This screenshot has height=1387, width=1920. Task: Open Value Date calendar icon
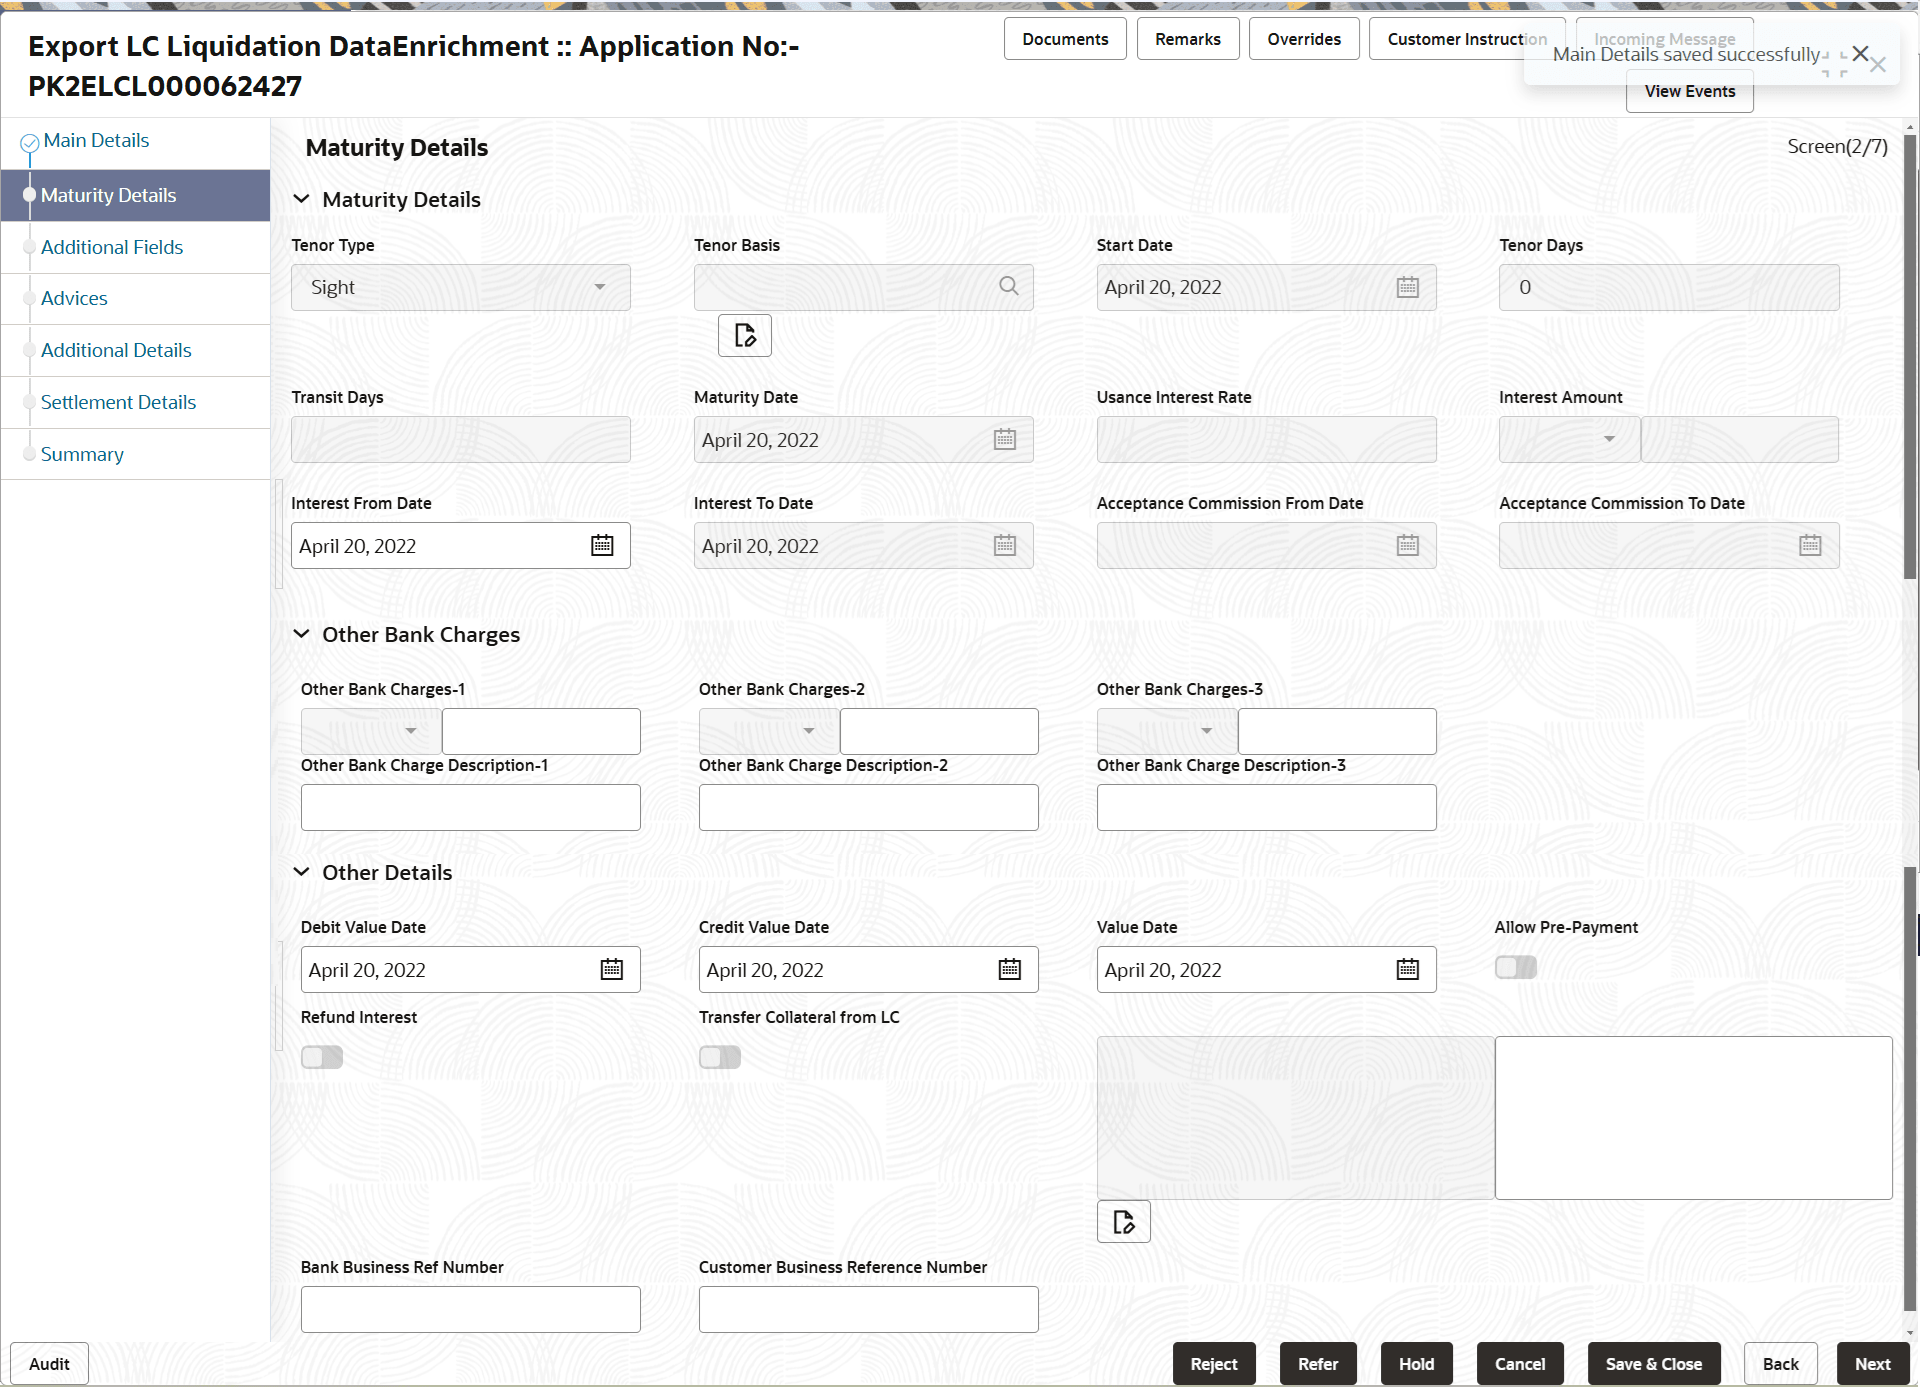point(1407,970)
